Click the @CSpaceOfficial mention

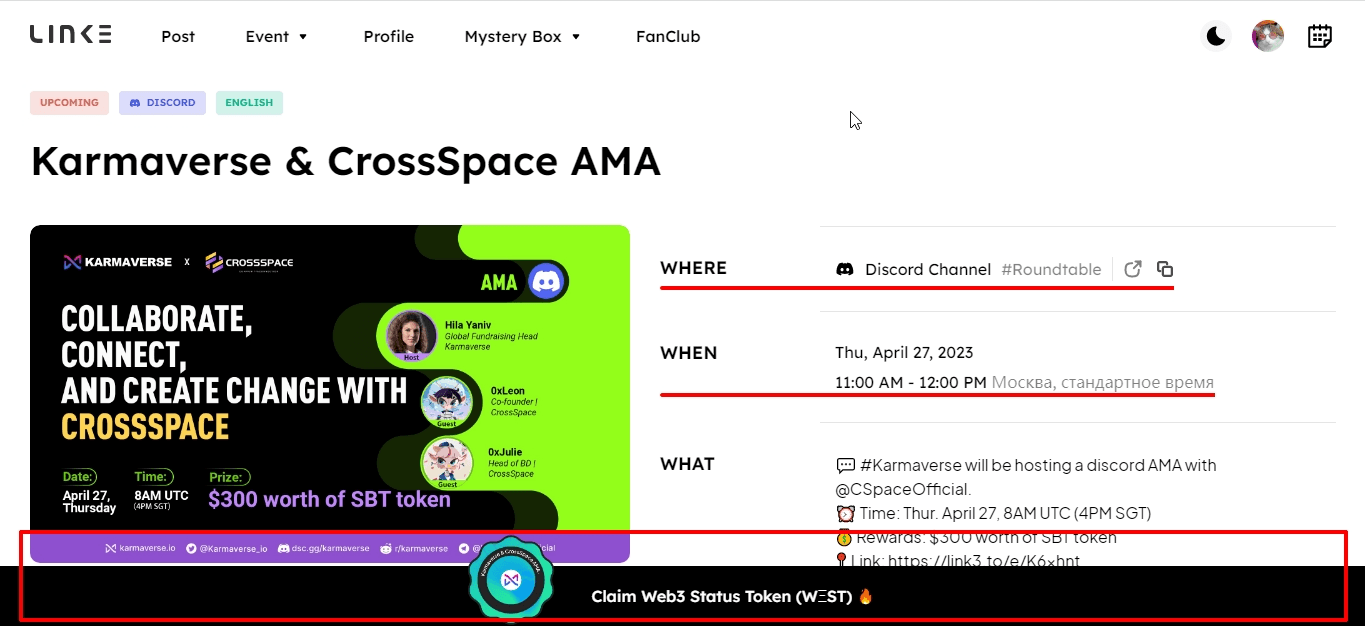tap(903, 489)
